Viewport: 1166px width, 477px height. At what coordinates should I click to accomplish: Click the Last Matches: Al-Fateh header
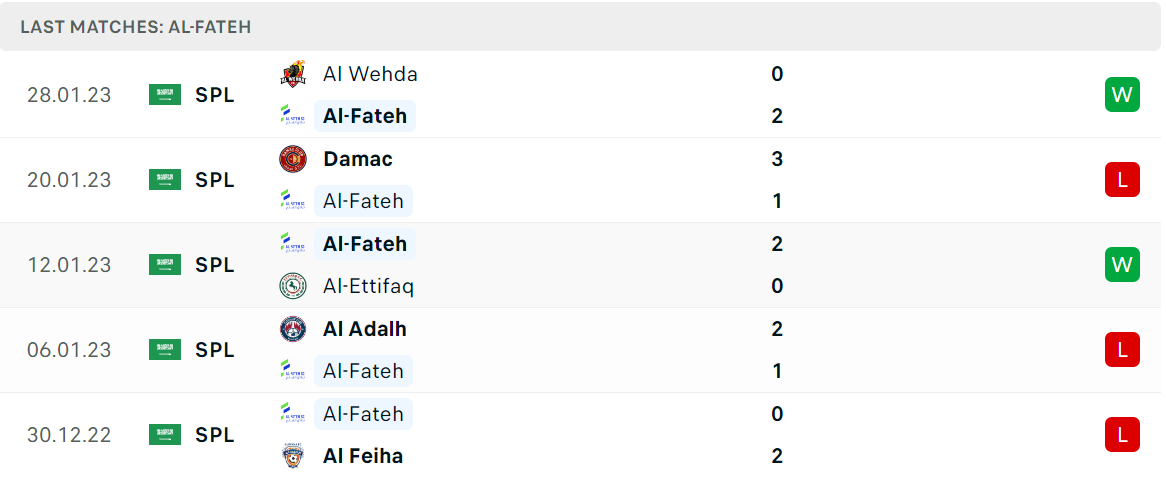pos(136,28)
